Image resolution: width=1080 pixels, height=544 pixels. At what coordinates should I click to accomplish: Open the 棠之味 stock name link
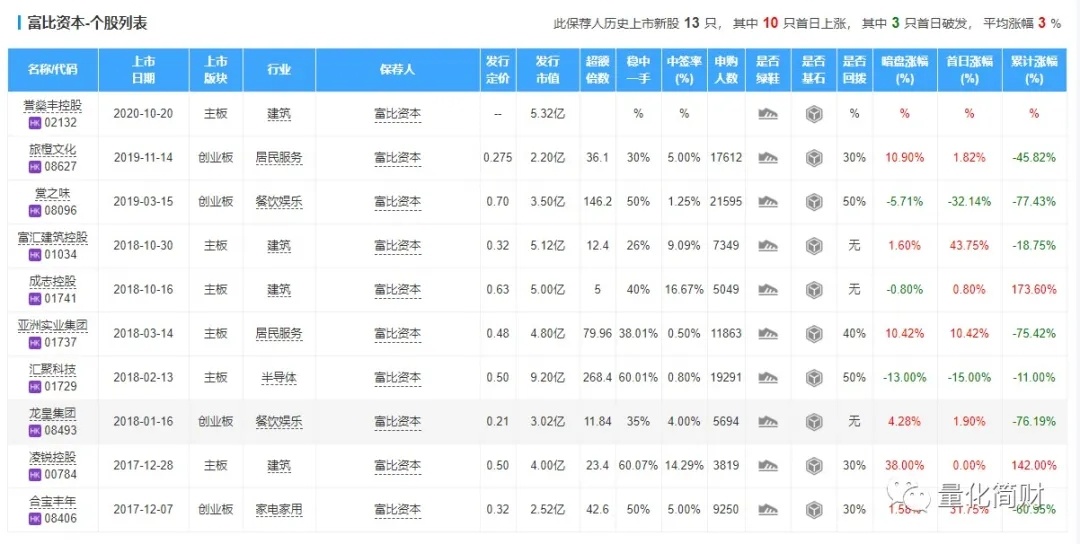tap(53, 193)
